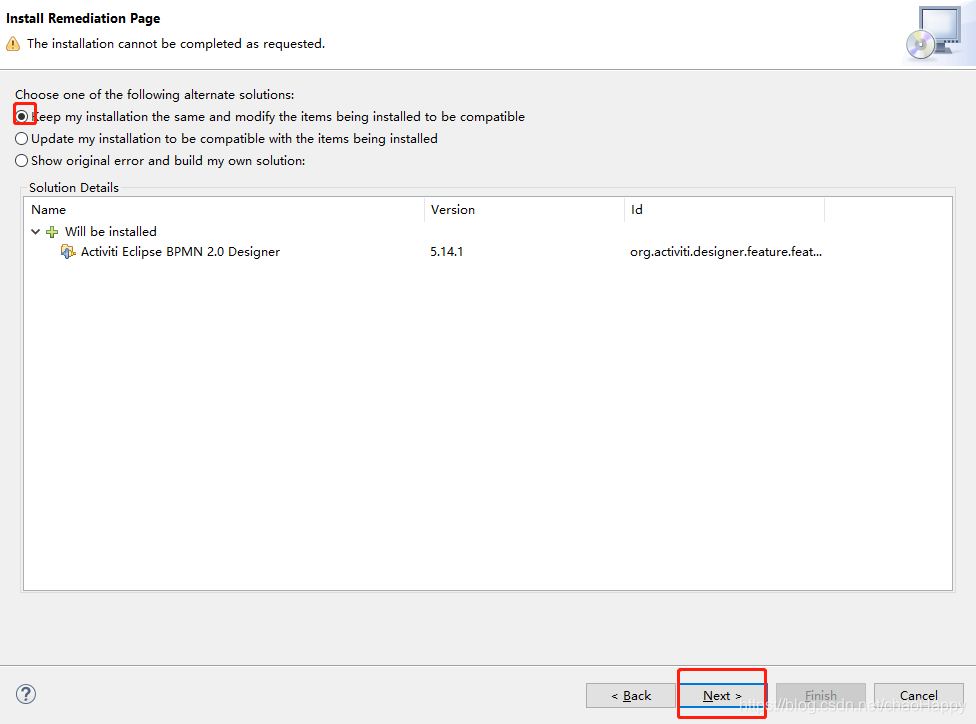Click the 'Solution Details' group label
The image size is (976, 724).
point(74,187)
